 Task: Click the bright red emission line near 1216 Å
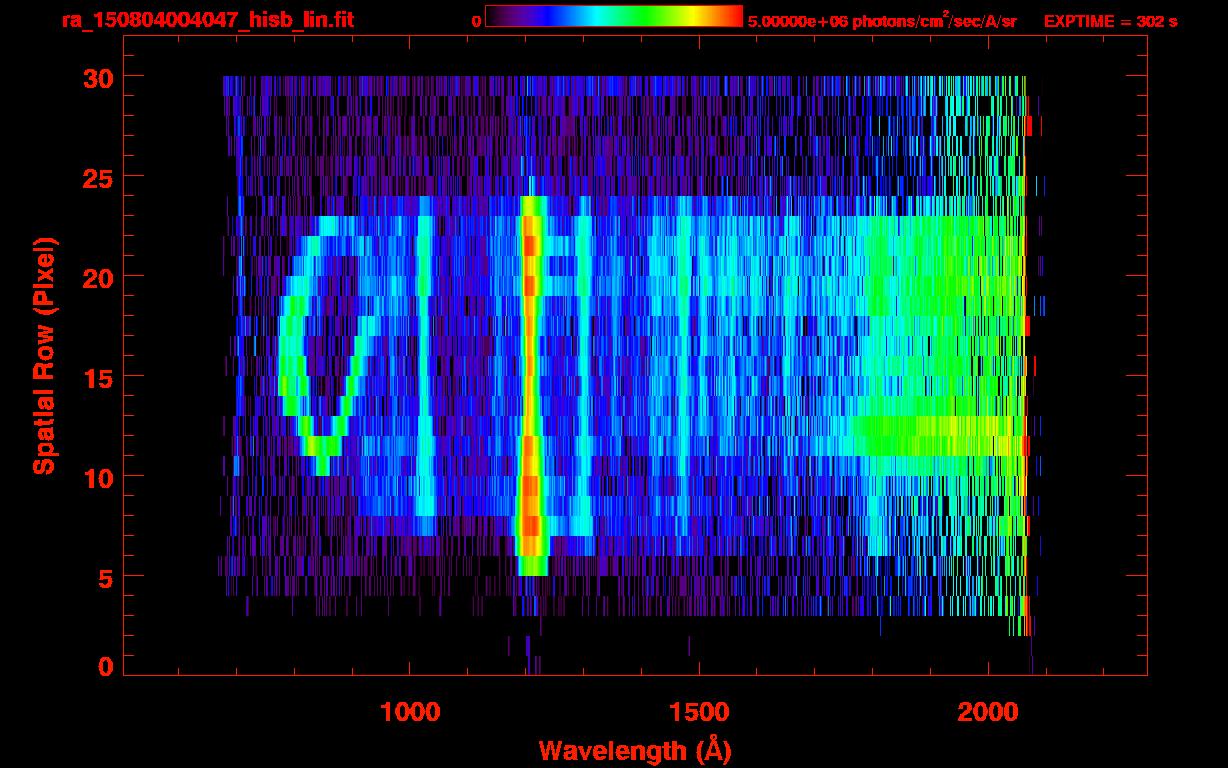(x=530, y=385)
